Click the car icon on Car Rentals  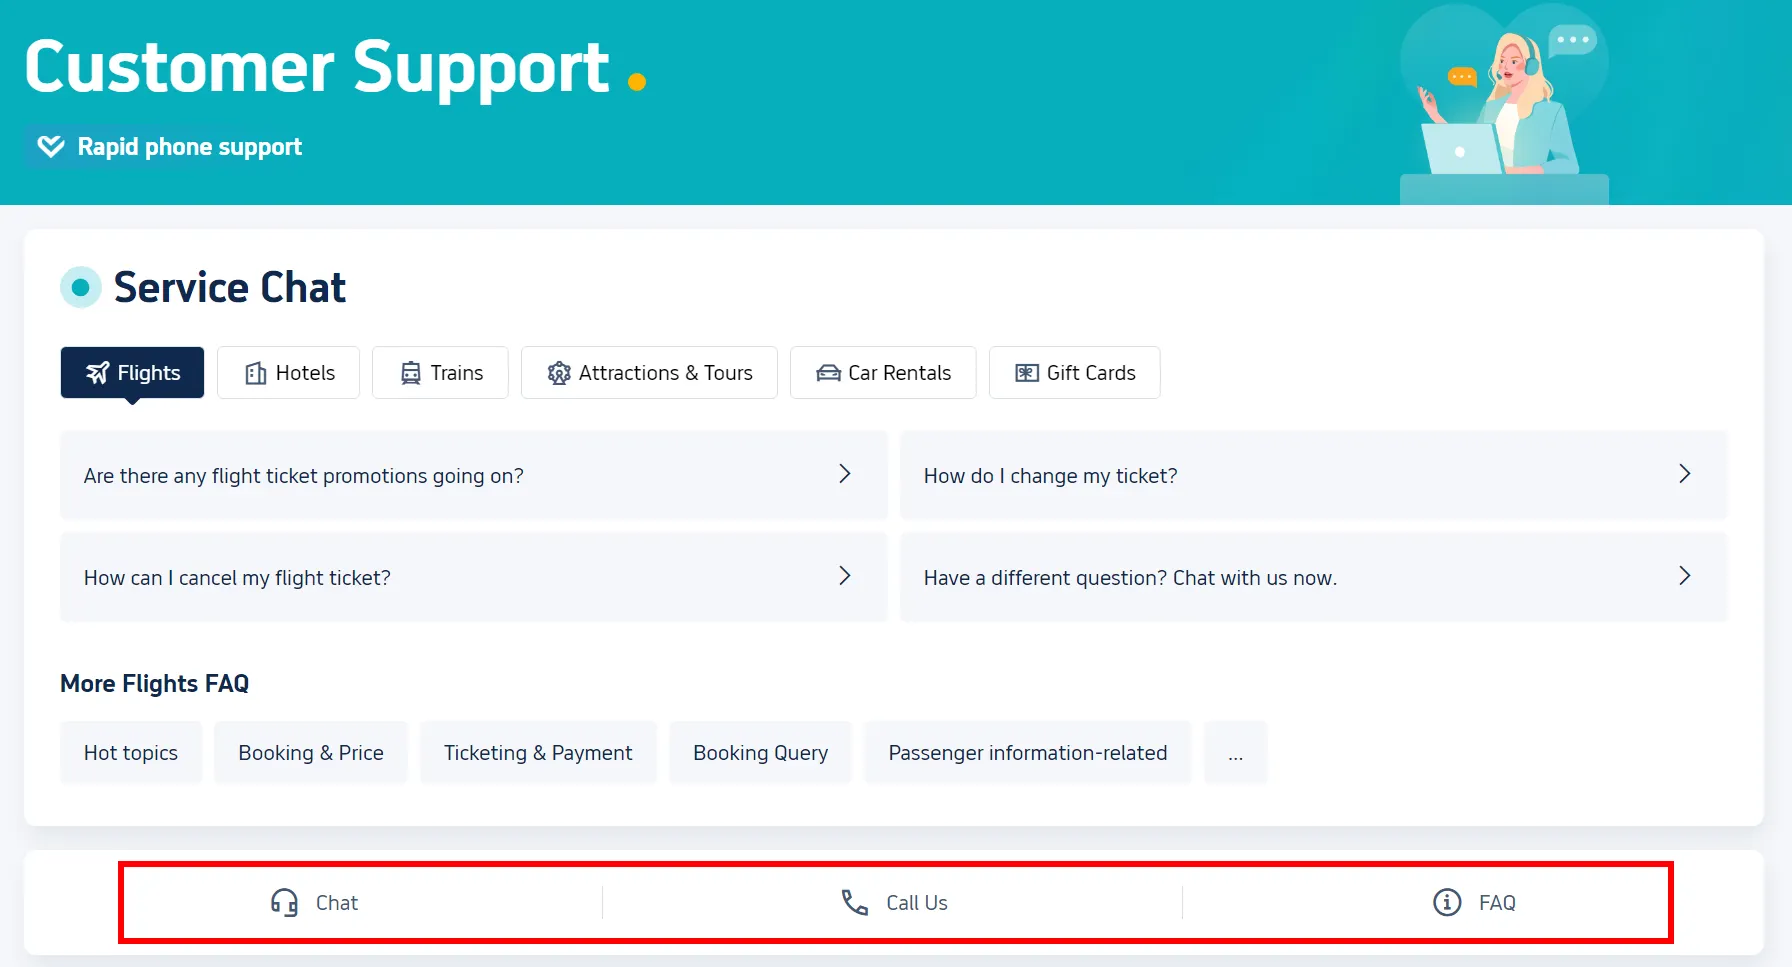tap(828, 373)
